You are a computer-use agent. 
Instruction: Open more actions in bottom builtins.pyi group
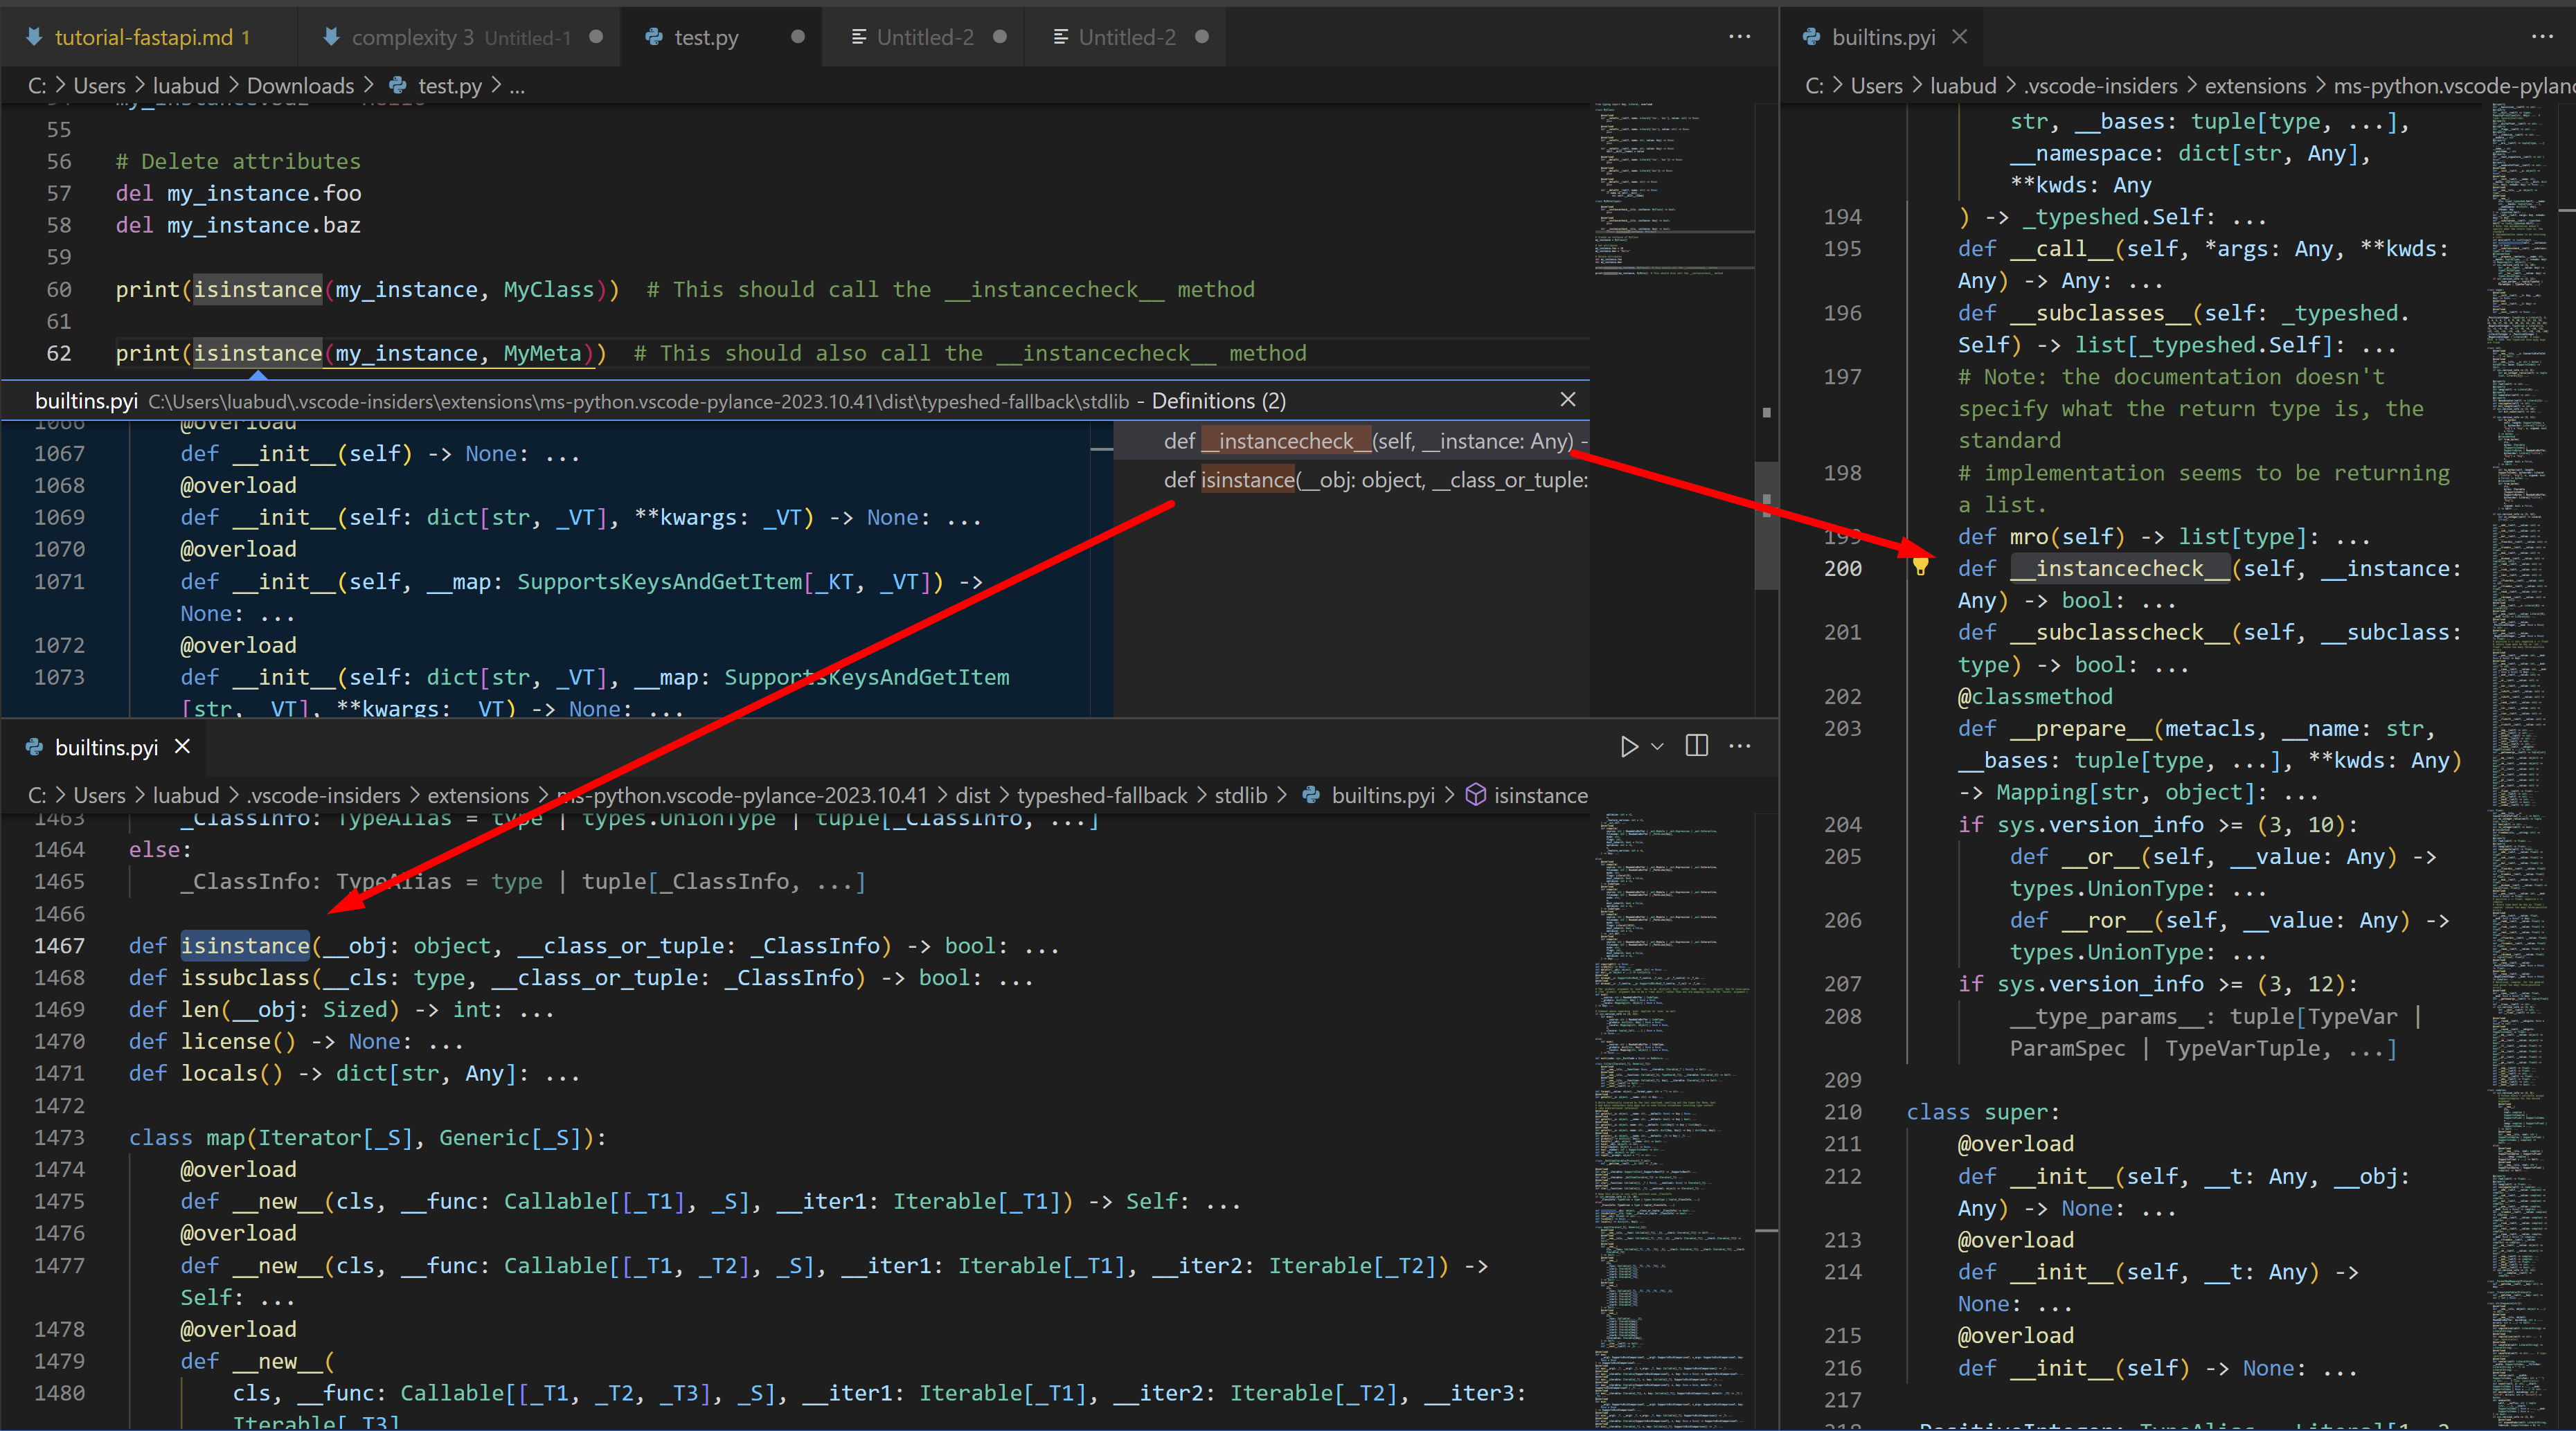point(1740,746)
